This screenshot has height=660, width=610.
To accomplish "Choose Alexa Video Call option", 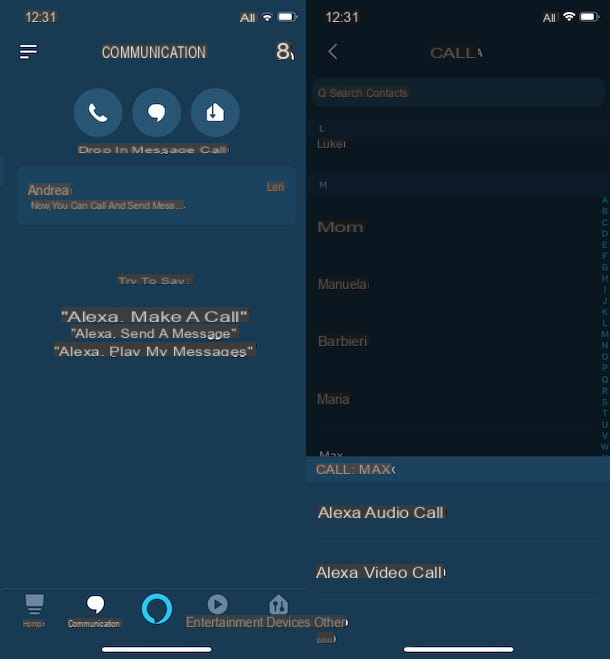I will pyautogui.click(x=380, y=572).
